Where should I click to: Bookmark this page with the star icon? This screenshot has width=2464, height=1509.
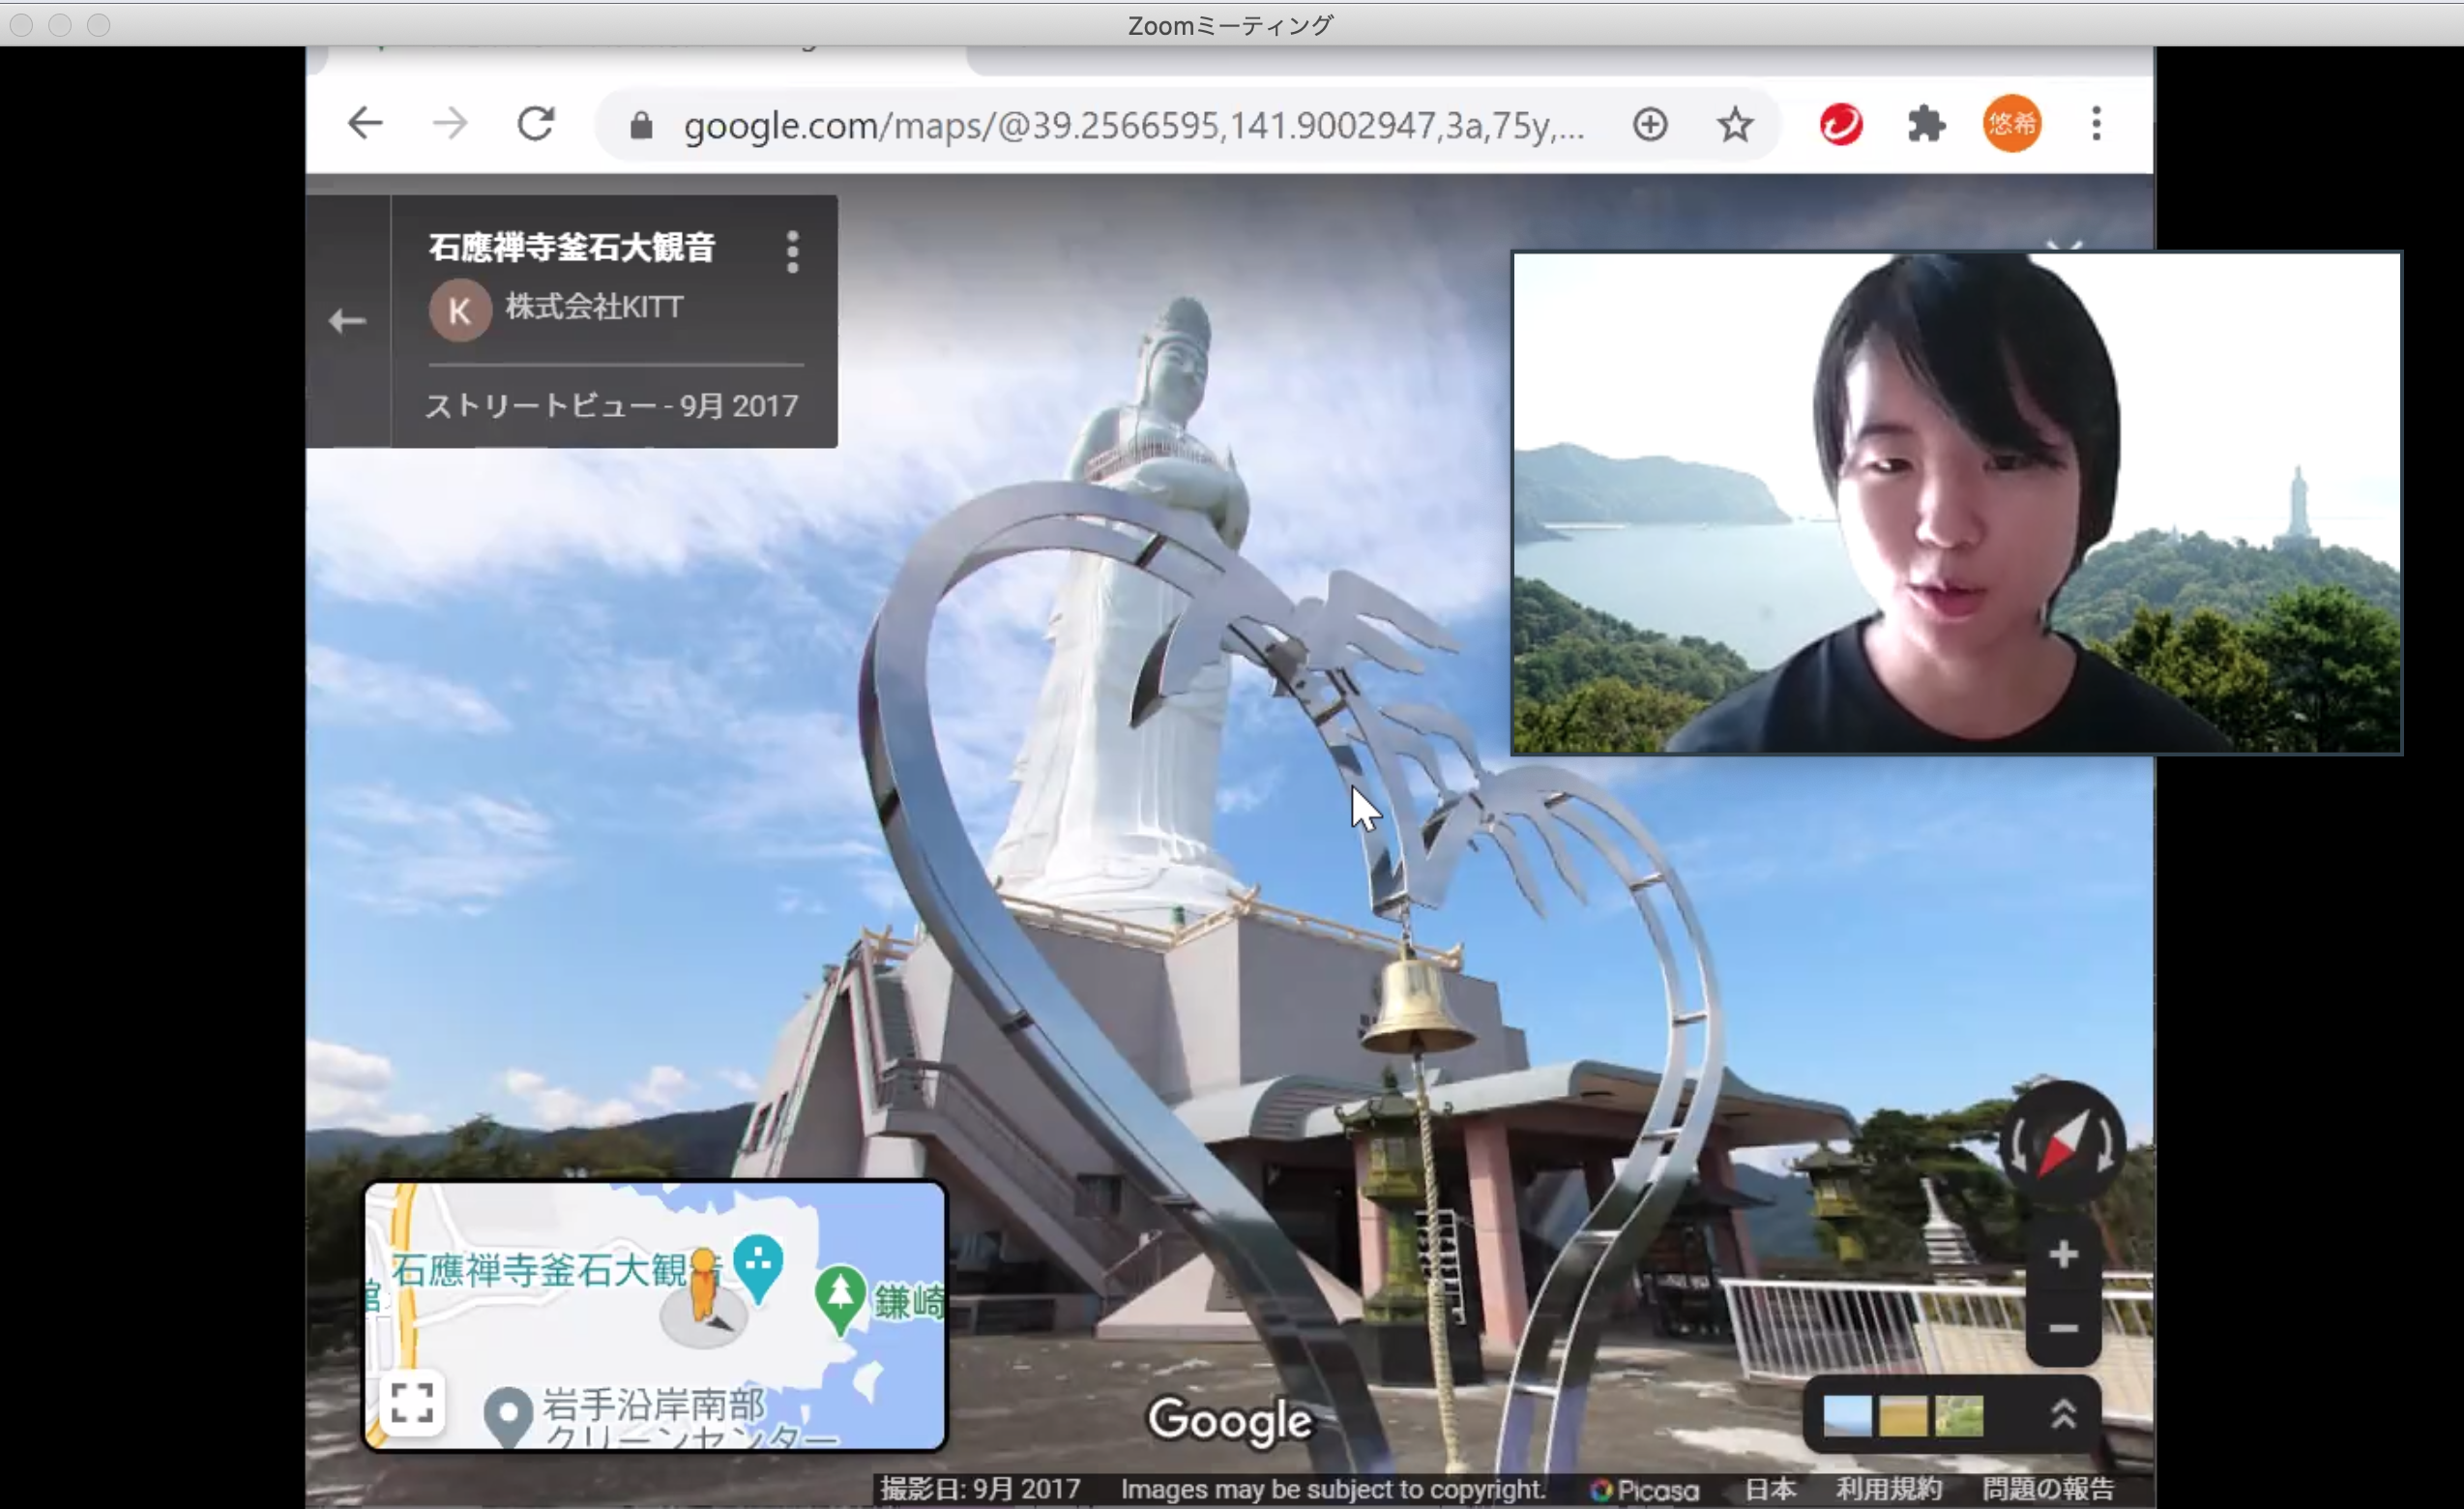click(1735, 125)
